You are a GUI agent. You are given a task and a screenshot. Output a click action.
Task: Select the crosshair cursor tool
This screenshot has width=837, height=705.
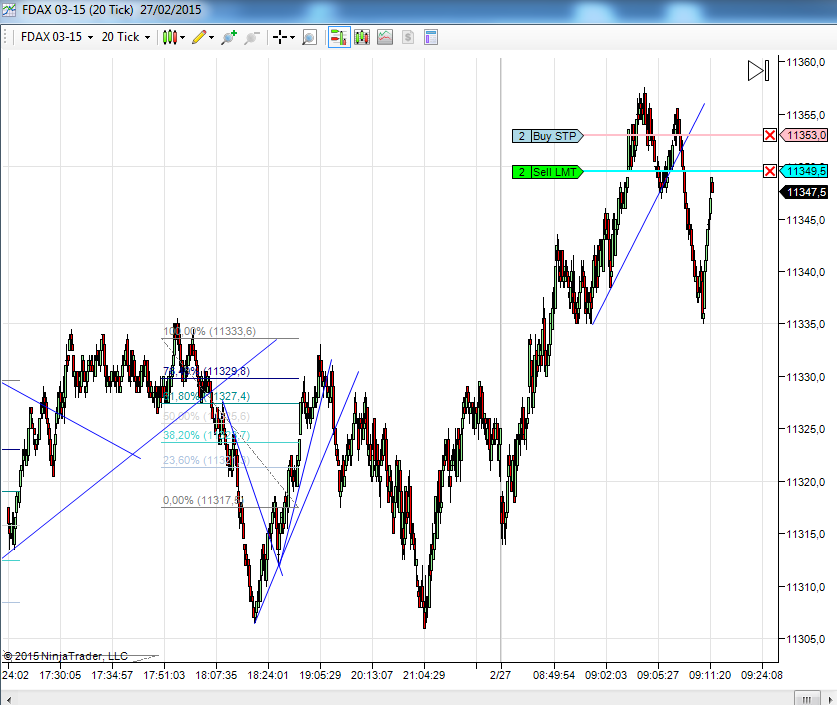tap(280, 37)
